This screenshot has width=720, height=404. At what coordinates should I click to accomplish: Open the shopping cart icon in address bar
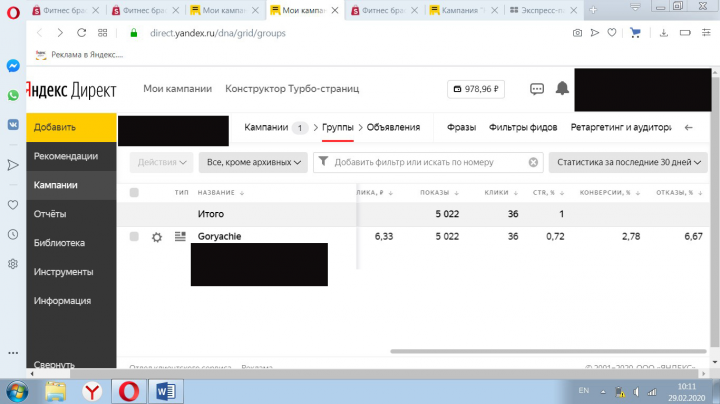coord(635,33)
